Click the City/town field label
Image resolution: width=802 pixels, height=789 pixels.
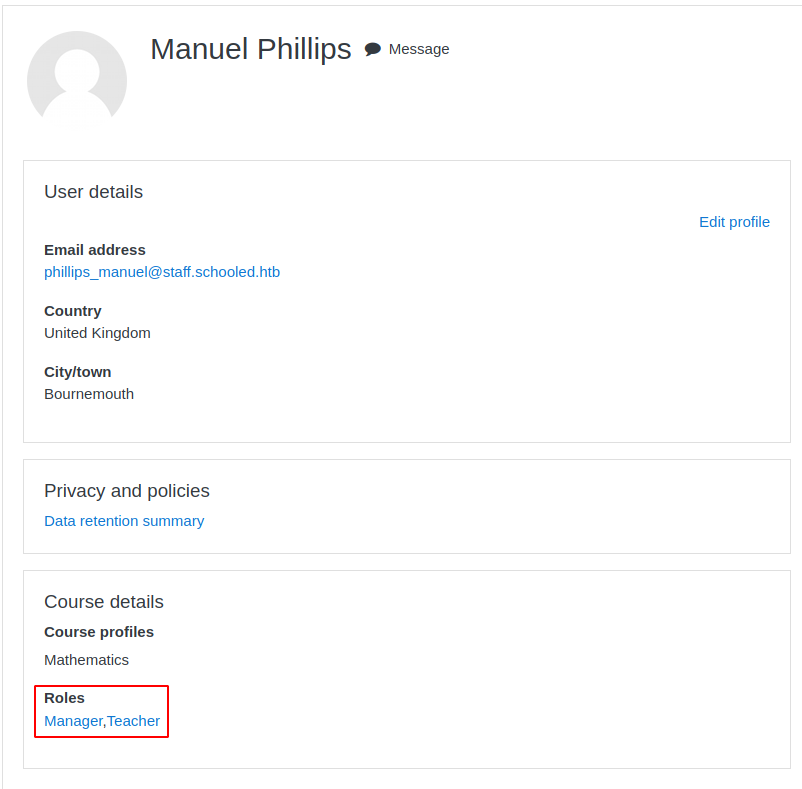[78, 372]
